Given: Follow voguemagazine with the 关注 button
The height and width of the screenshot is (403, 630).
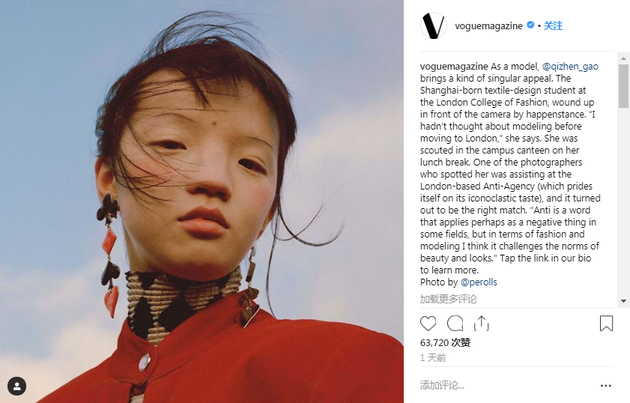Looking at the screenshot, I should pos(553,26).
